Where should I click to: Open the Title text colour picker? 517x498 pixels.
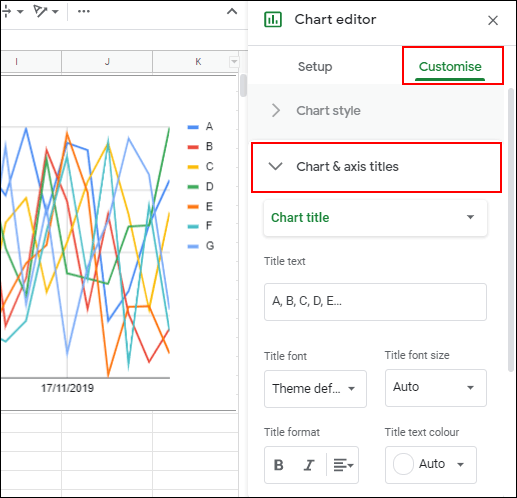click(x=431, y=465)
